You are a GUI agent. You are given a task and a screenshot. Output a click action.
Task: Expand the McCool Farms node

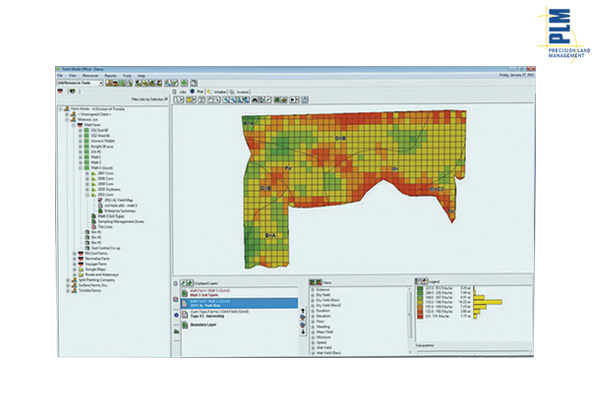[74, 253]
